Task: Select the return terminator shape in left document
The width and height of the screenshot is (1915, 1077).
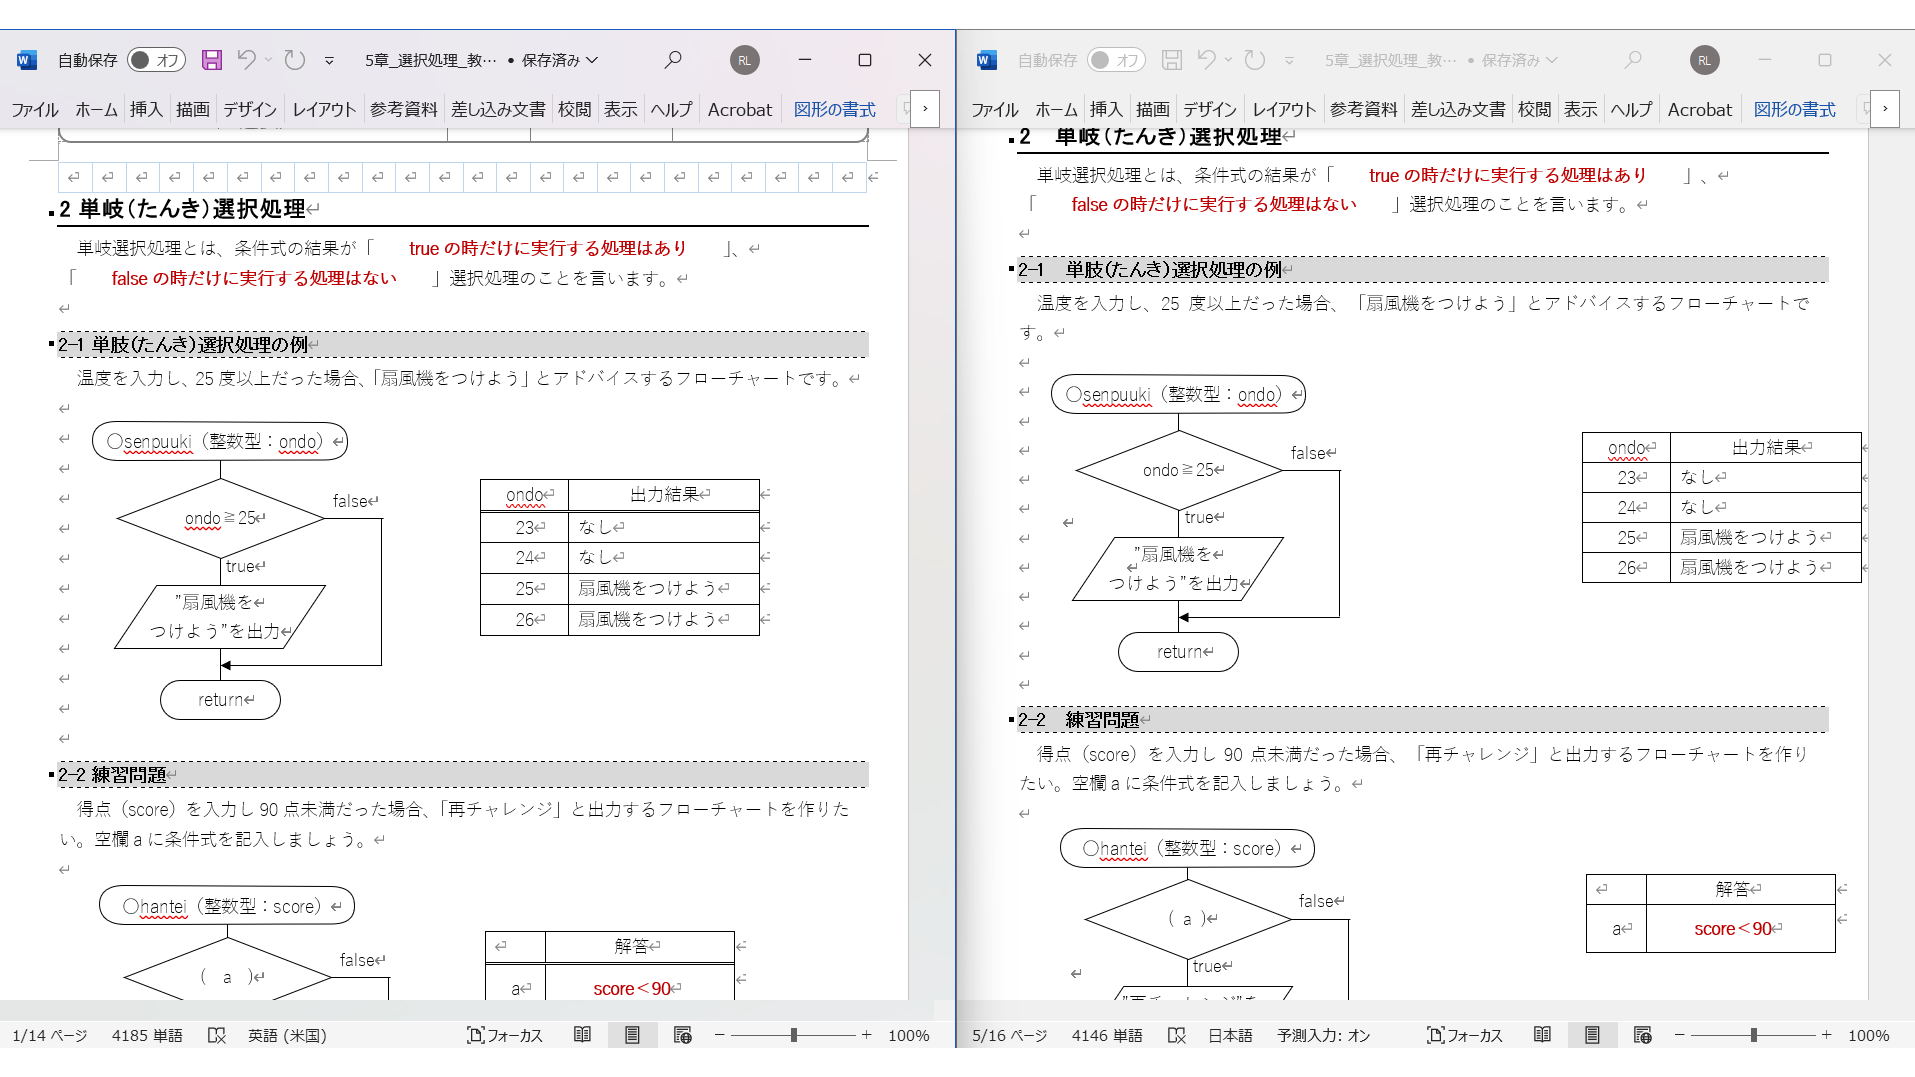Action: click(220, 700)
